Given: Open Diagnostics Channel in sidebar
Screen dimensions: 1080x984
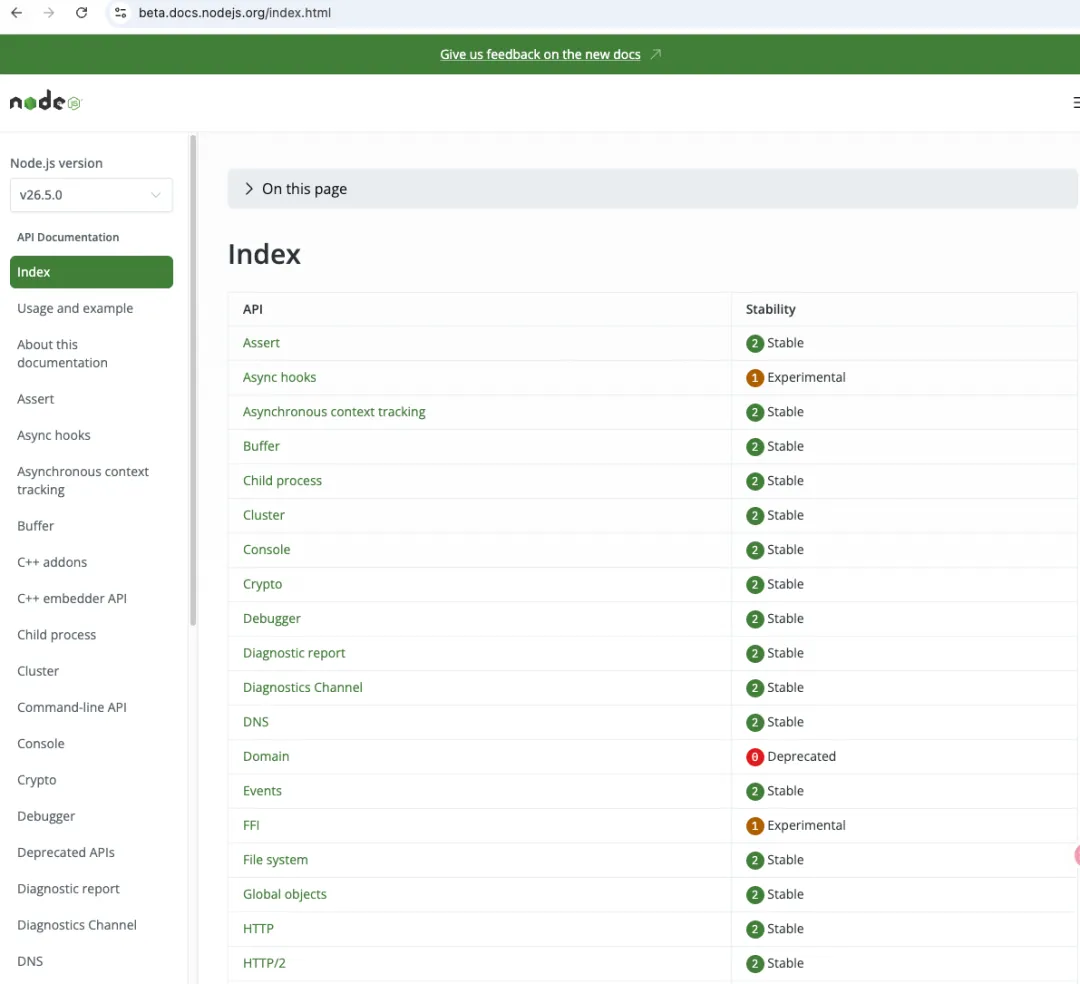Looking at the screenshot, I should point(76,925).
